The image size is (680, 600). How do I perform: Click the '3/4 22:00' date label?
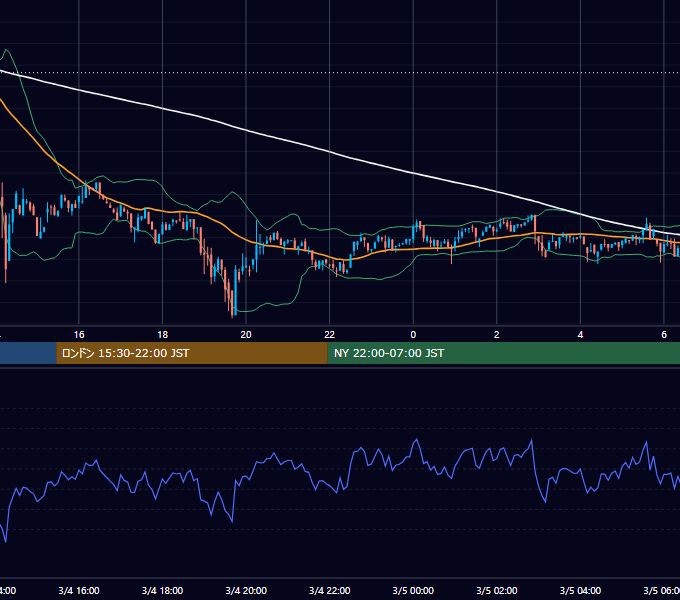(x=330, y=590)
